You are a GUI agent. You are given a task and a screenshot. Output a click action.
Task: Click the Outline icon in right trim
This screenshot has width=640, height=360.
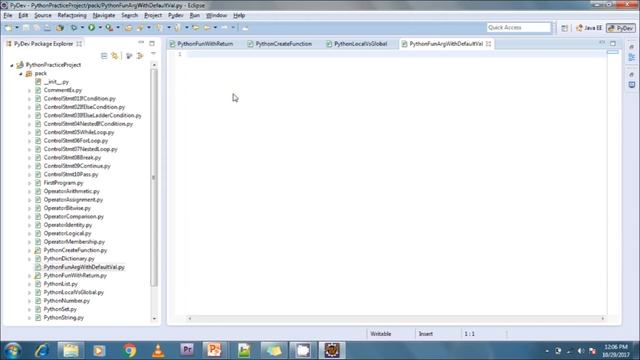(632, 58)
